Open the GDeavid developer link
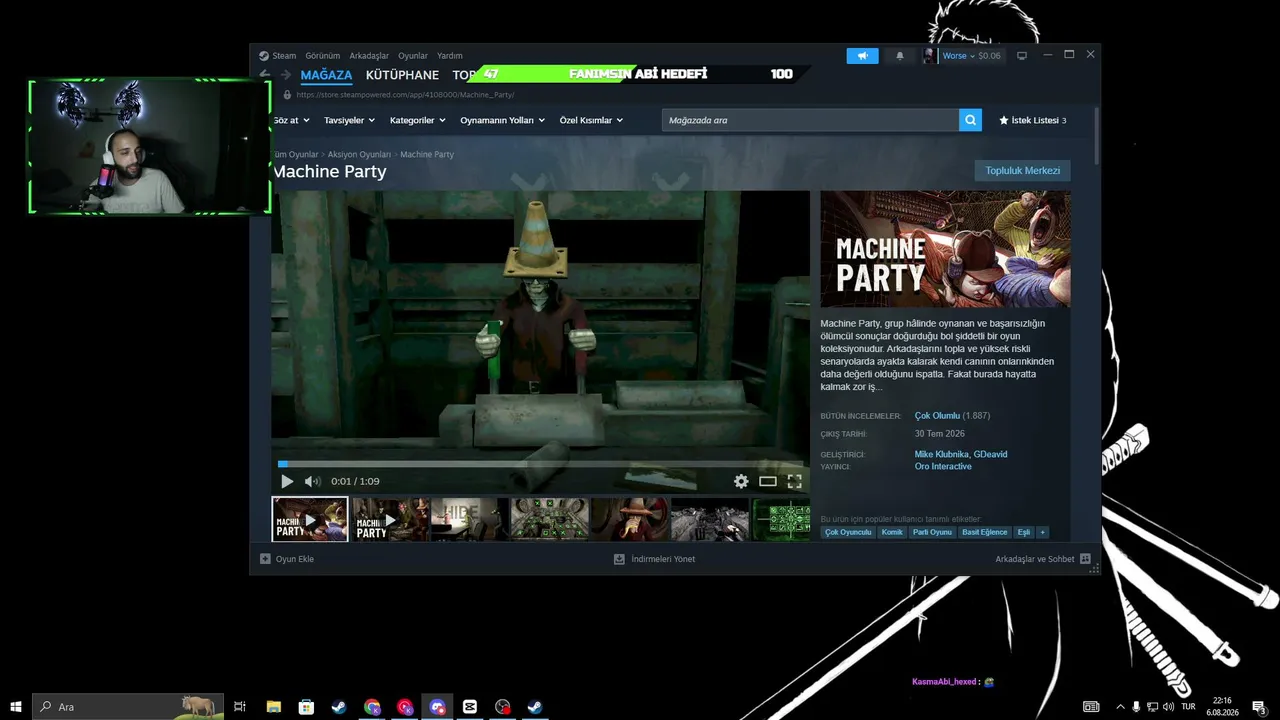This screenshot has width=1280, height=720. [990, 454]
